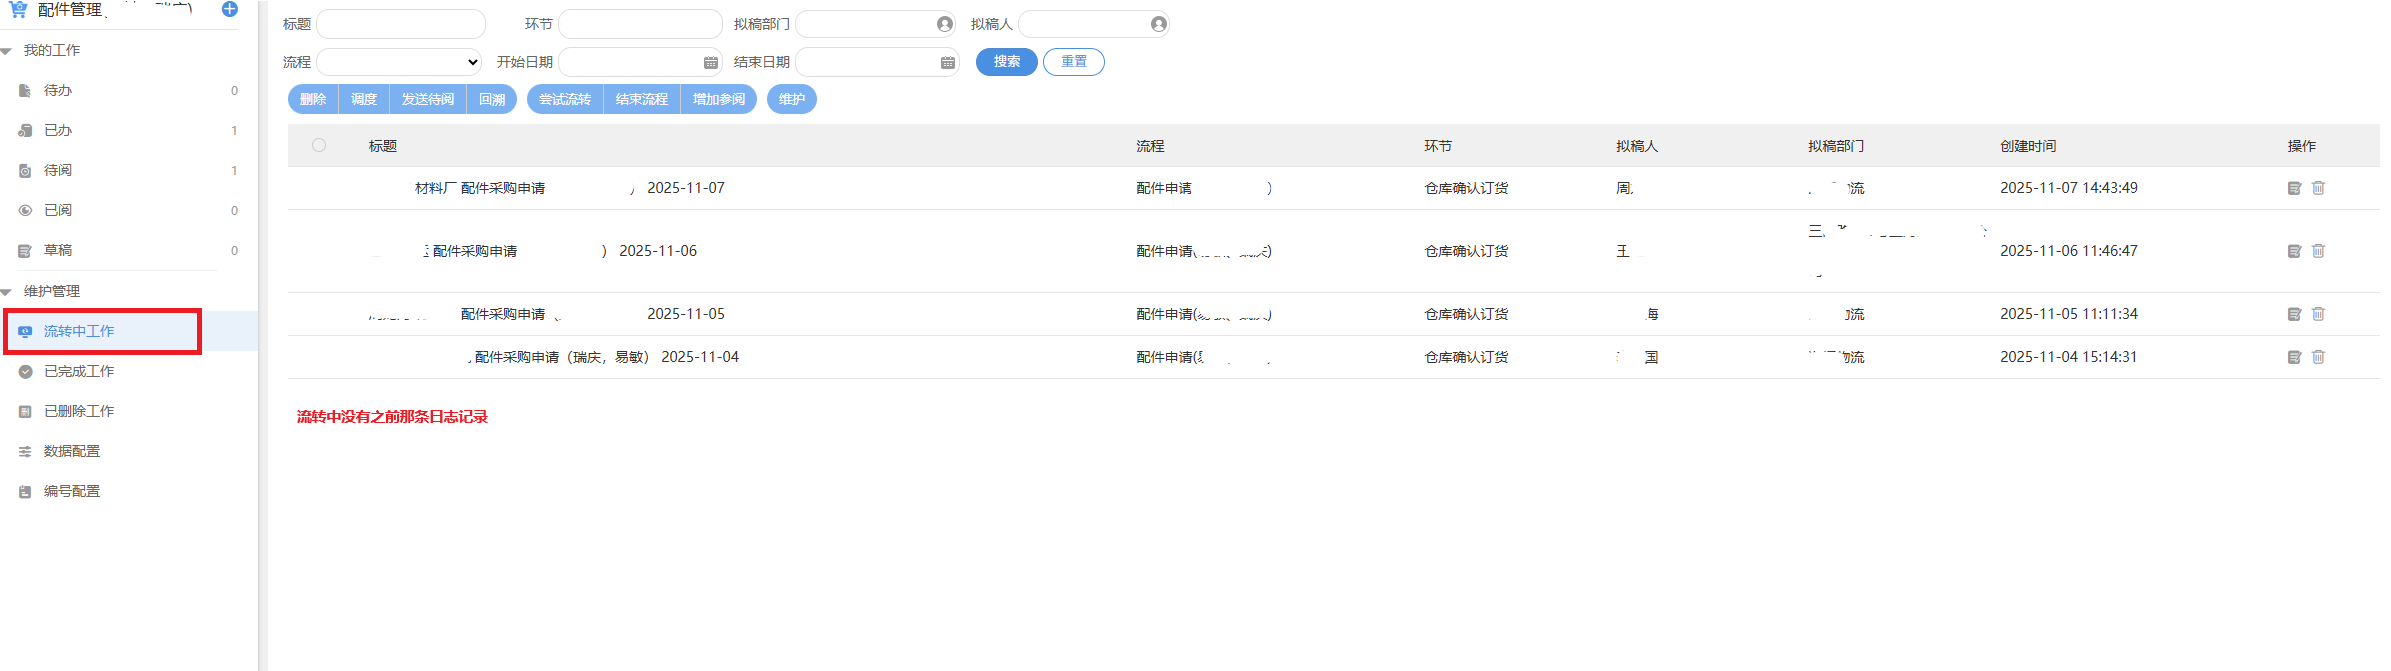The image size is (2391, 671).
Task: Click title of the 2025-11-07 配件采购申请 row
Action: (x=569, y=188)
